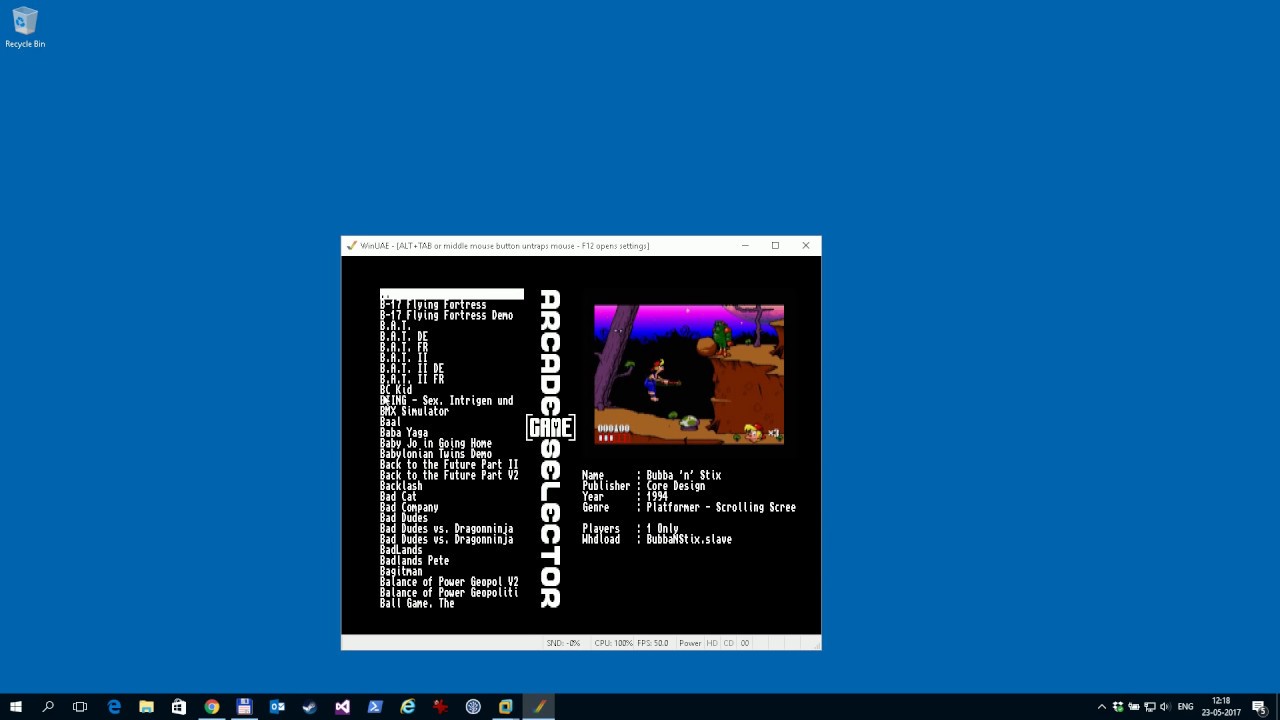Select the Bad Company entry
The width and height of the screenshot is (1280, 720).
point(409,507)
